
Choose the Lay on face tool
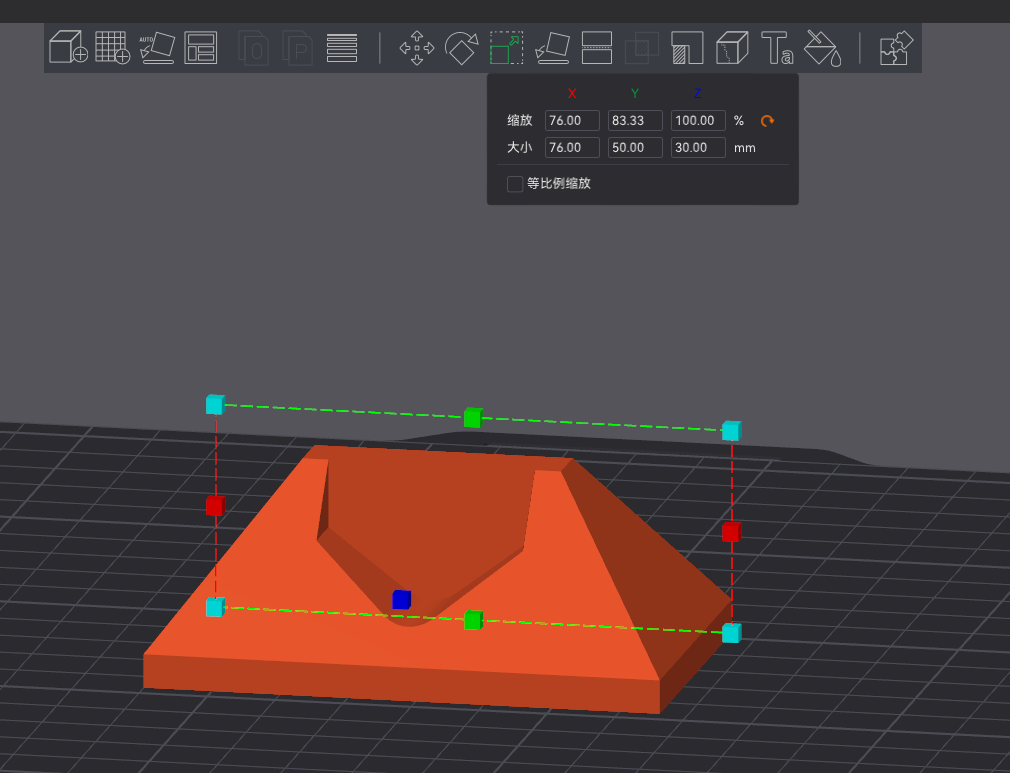(553, 48)
